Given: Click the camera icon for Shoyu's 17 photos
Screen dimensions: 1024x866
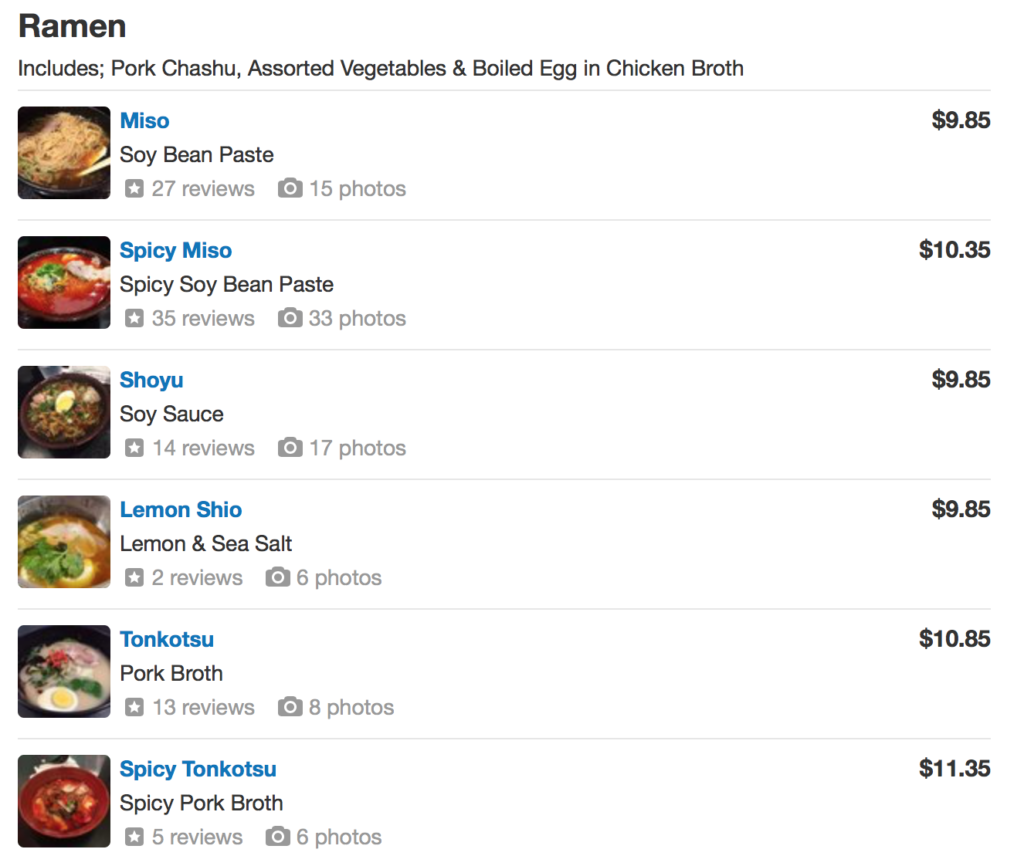Looking at the screenshot, I should point(290,448).
